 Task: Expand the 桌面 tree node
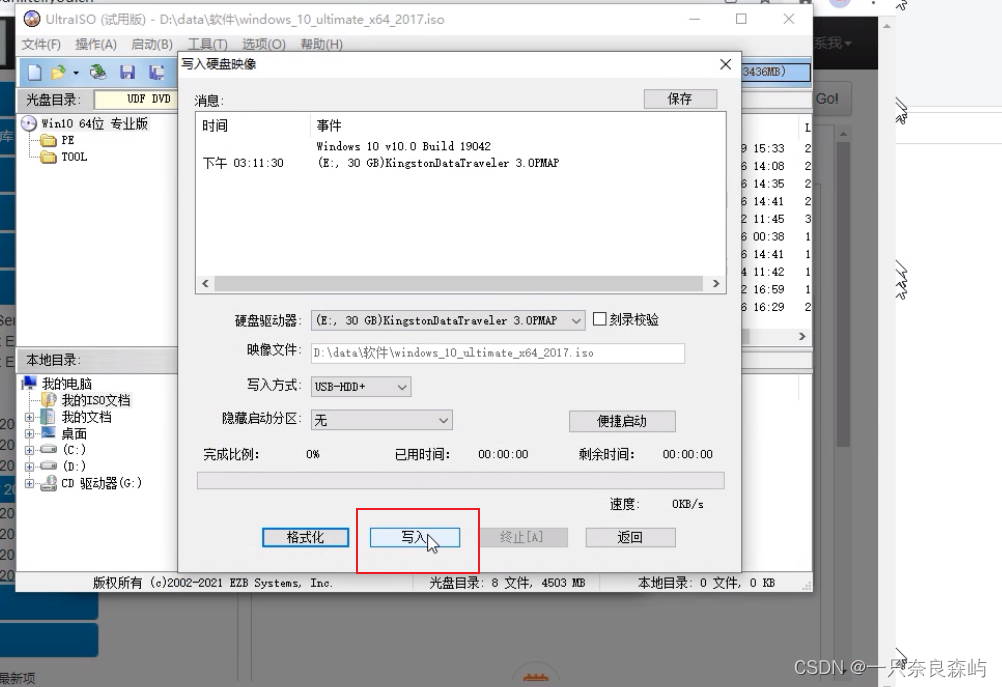pos(29,433)
